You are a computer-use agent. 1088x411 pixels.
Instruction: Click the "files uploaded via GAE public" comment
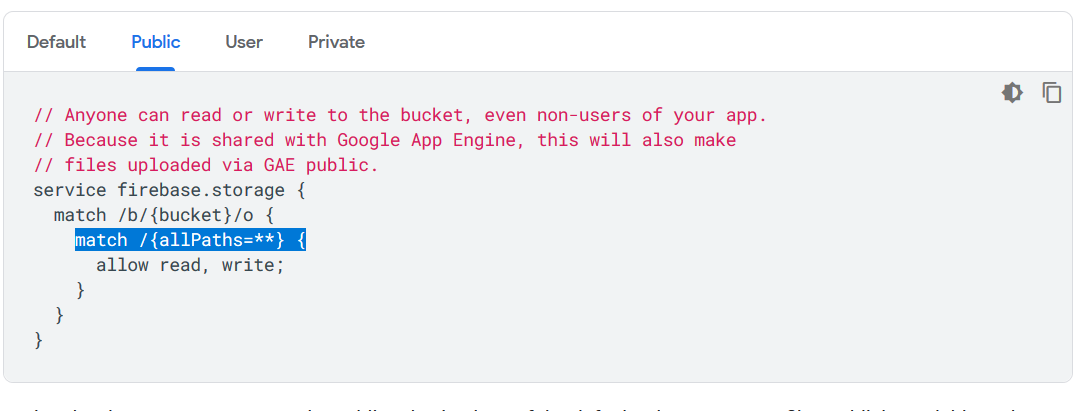pos(222,165)
